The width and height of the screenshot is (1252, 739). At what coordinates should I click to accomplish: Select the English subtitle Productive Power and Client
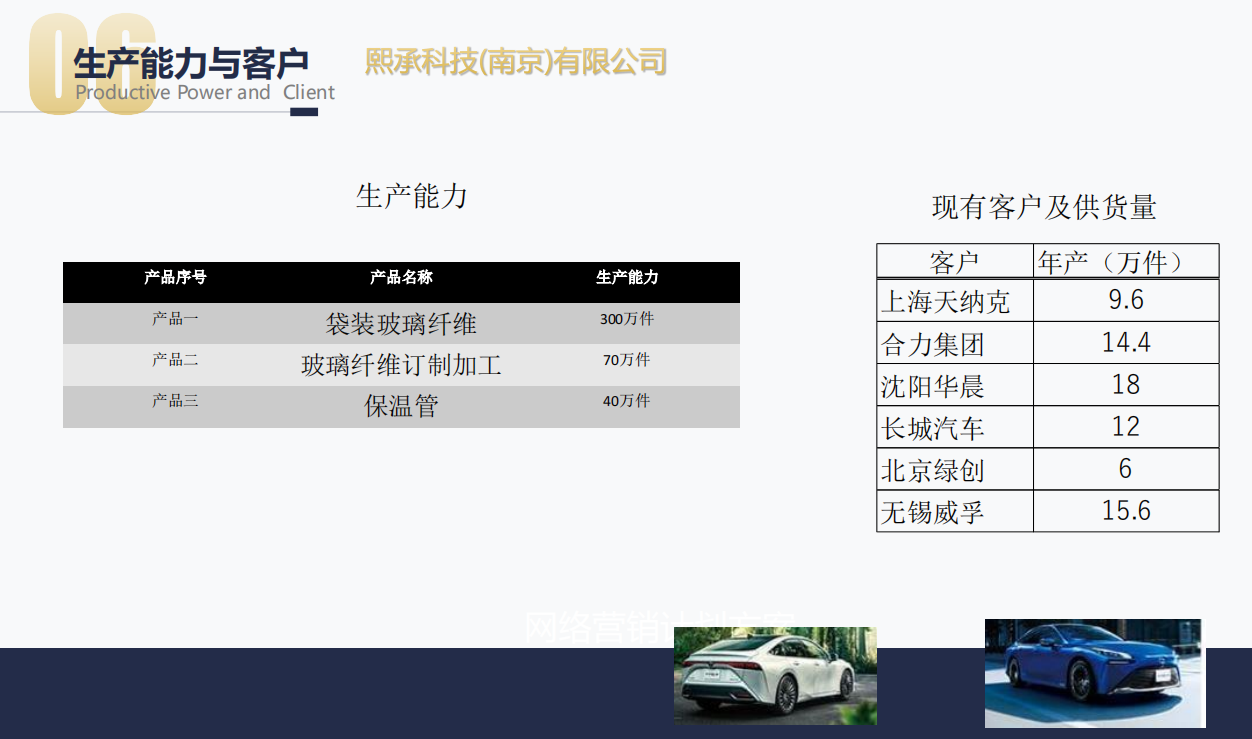[x=205, y=93]
